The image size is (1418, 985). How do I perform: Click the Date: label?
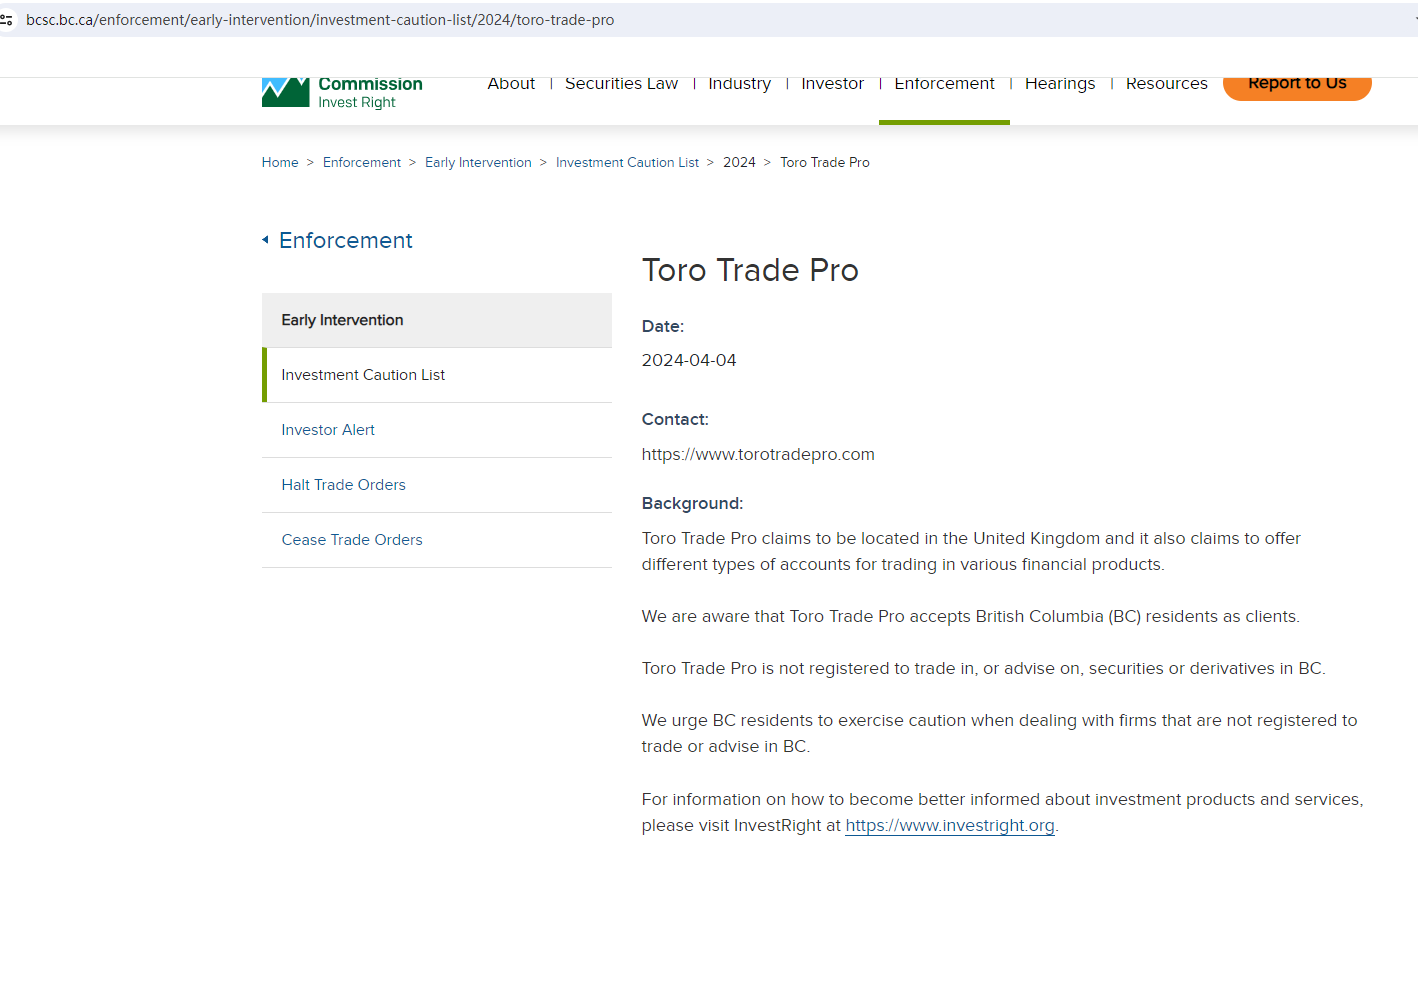pos(663,326)
